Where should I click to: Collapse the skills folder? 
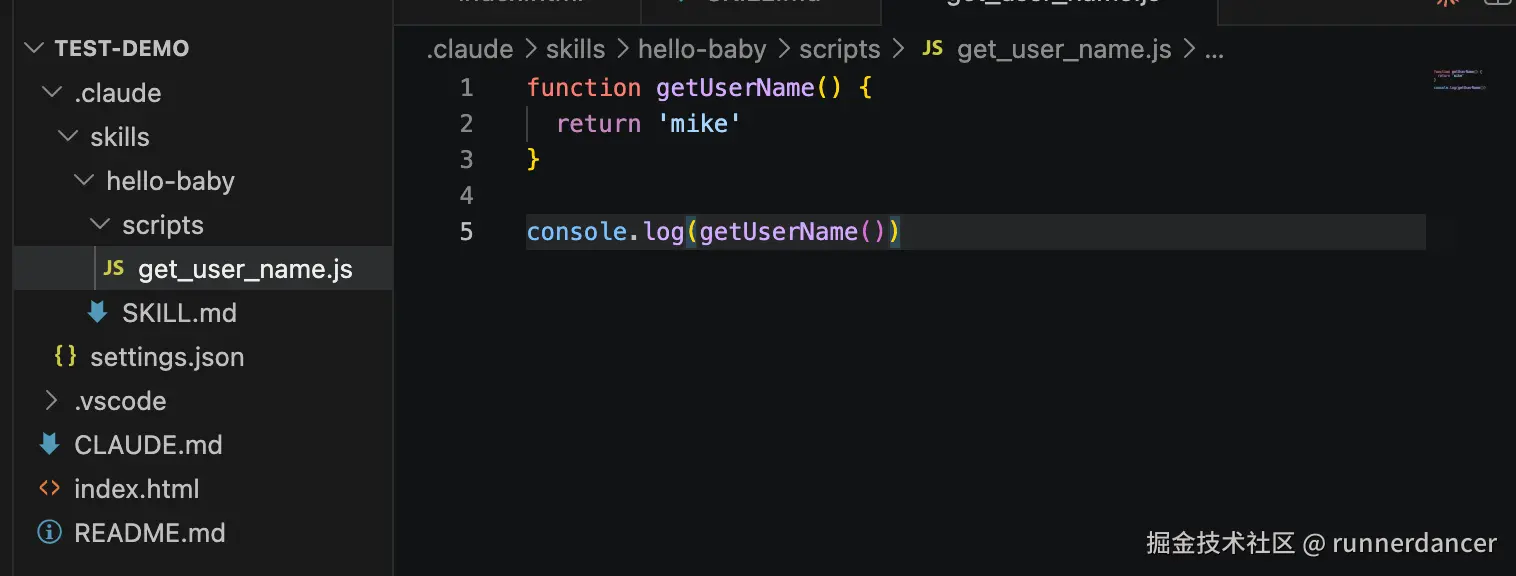tap(68, 136)
